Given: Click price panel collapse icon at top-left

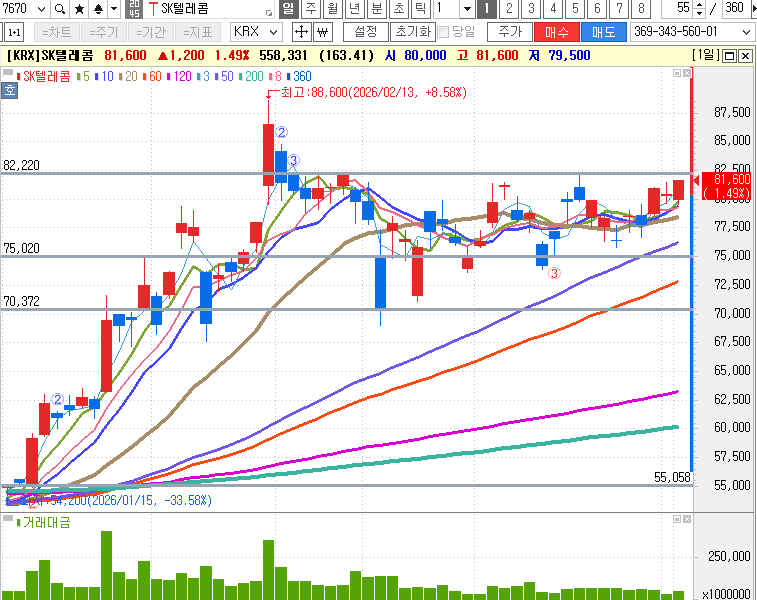Looking at the screenshot, I should tap(8, 73).
